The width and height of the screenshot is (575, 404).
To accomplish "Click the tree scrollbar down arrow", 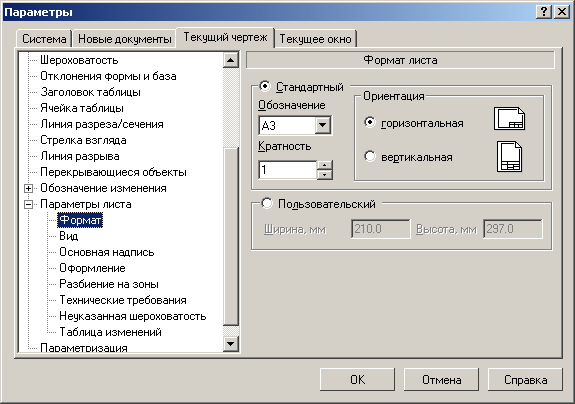I will 231,344.
